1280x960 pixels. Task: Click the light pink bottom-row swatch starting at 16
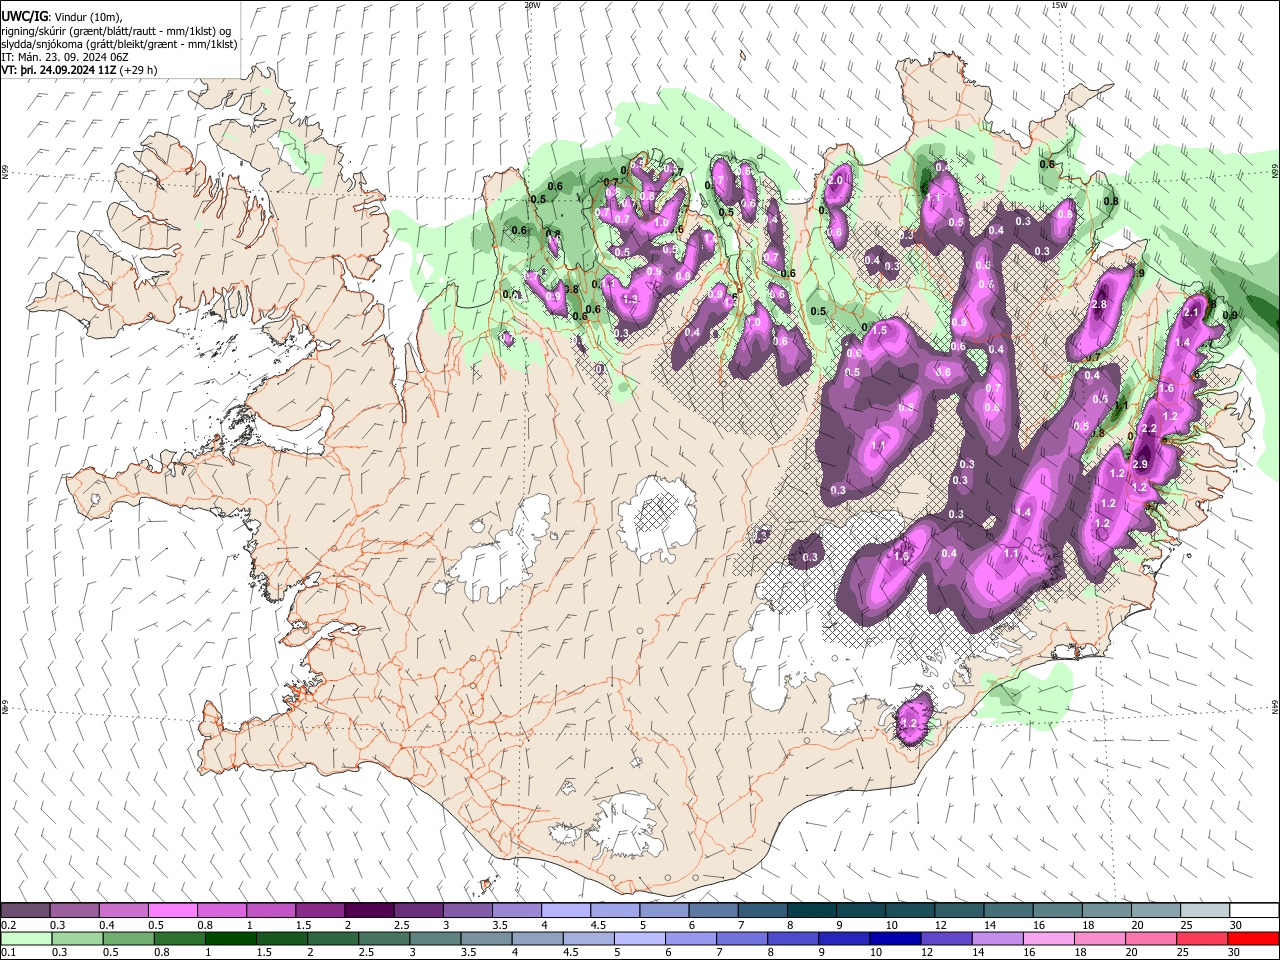click(x=1048, y=939)
